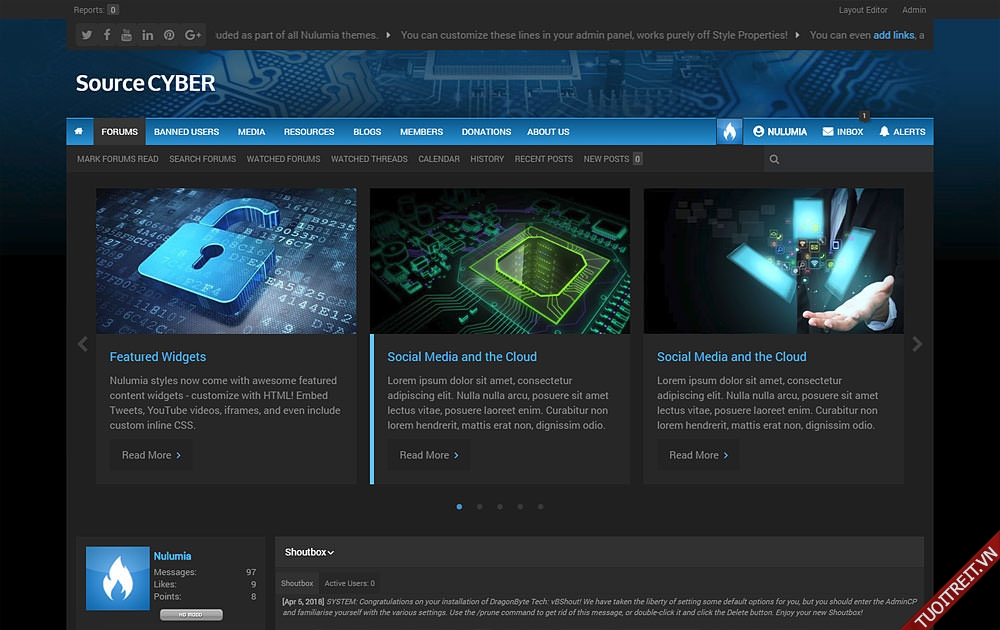Open the LinkedIn social icon
Viewport: 1000px width, 630px height.
pos(148,35)
